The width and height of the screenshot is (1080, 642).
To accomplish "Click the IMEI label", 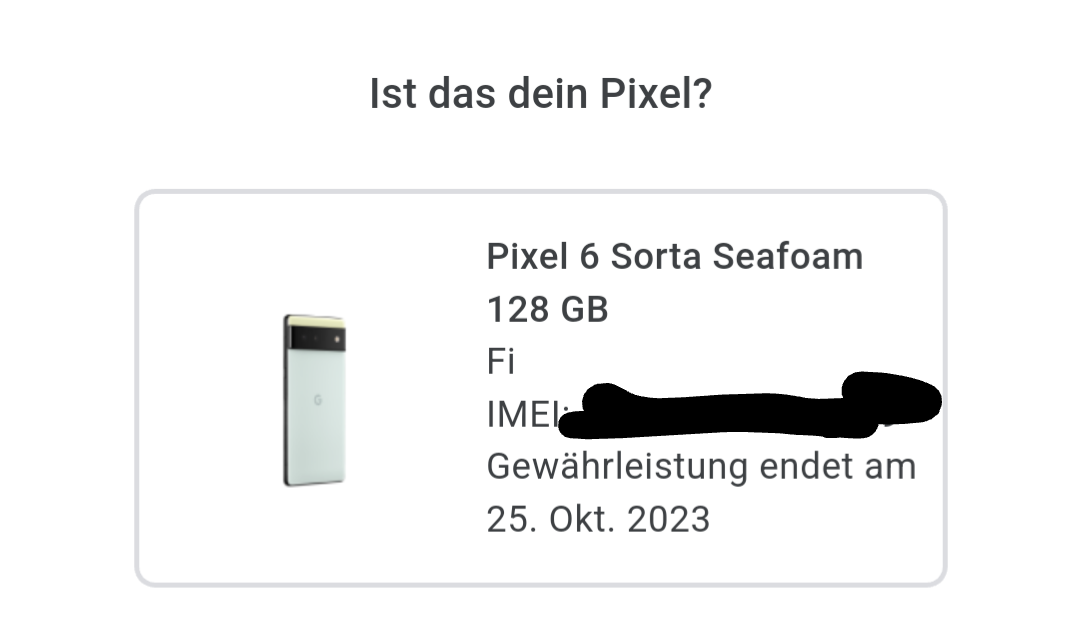I will pyautogui.click(x=525, y=415).
